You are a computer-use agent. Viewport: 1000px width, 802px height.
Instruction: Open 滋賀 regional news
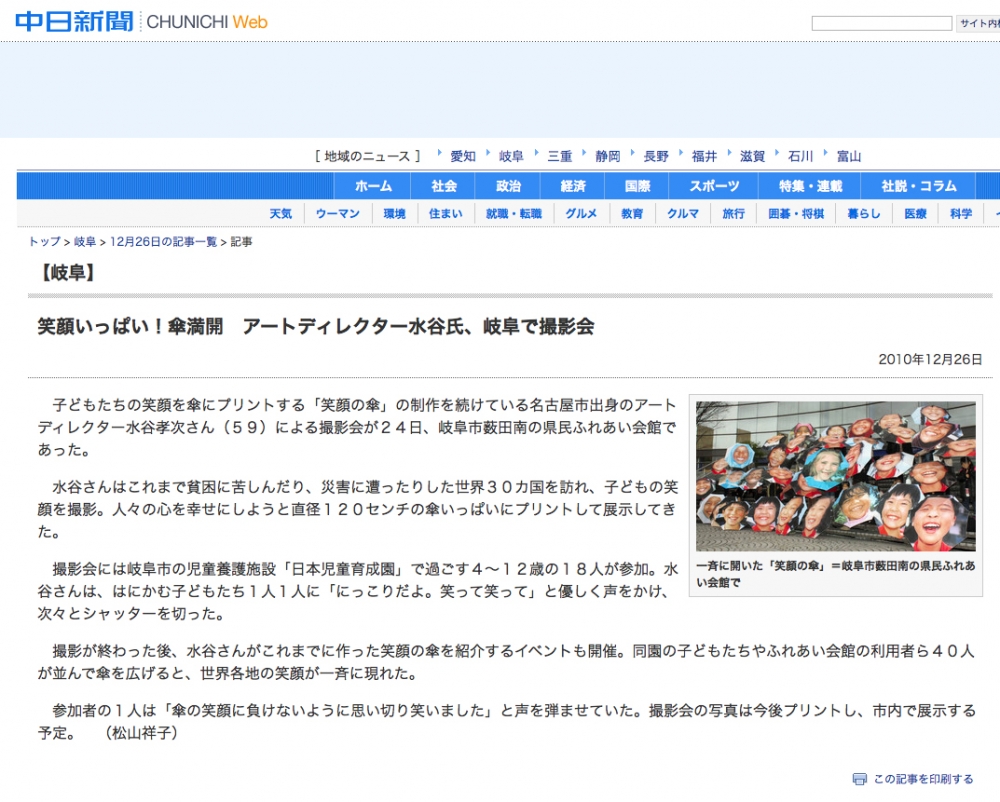[x=752, y=156]
